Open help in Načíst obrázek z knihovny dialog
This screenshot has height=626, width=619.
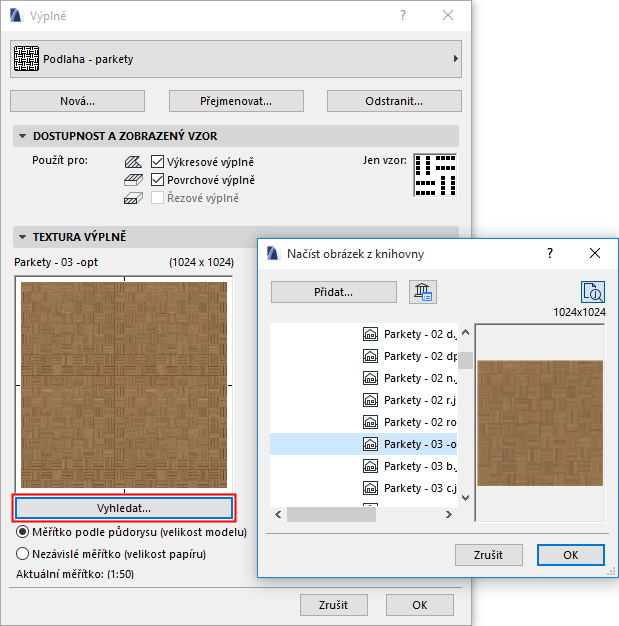pos(550,253)
